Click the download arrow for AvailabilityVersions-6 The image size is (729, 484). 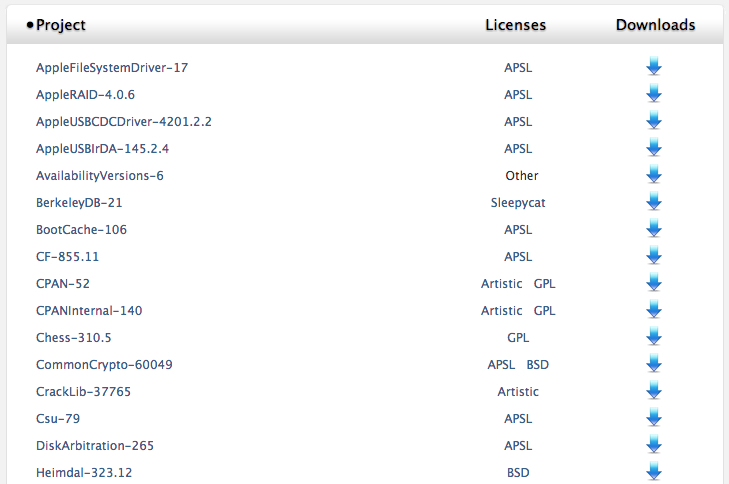pyautogui.click(x=654, y=174)
